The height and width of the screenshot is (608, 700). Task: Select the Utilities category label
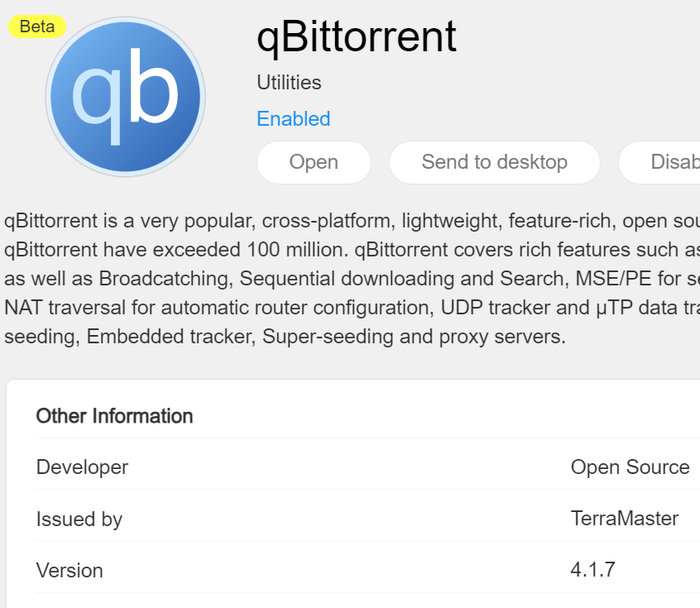point(289,83)
